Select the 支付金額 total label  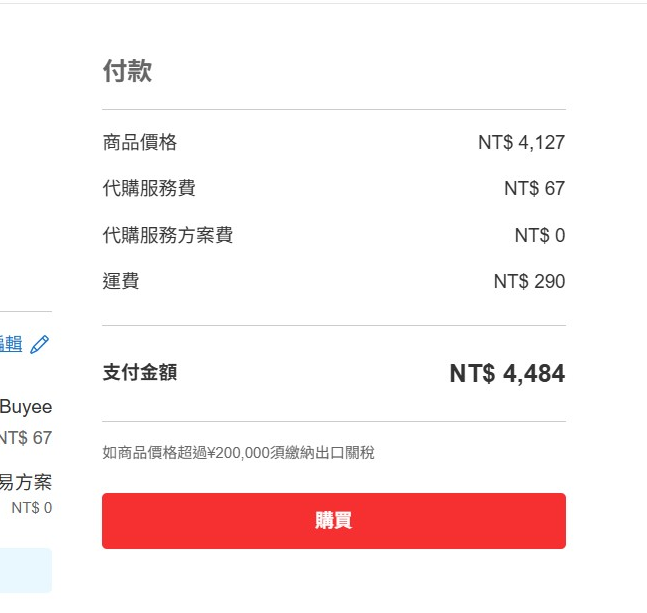pyautogui.click(x=140, y=372)
